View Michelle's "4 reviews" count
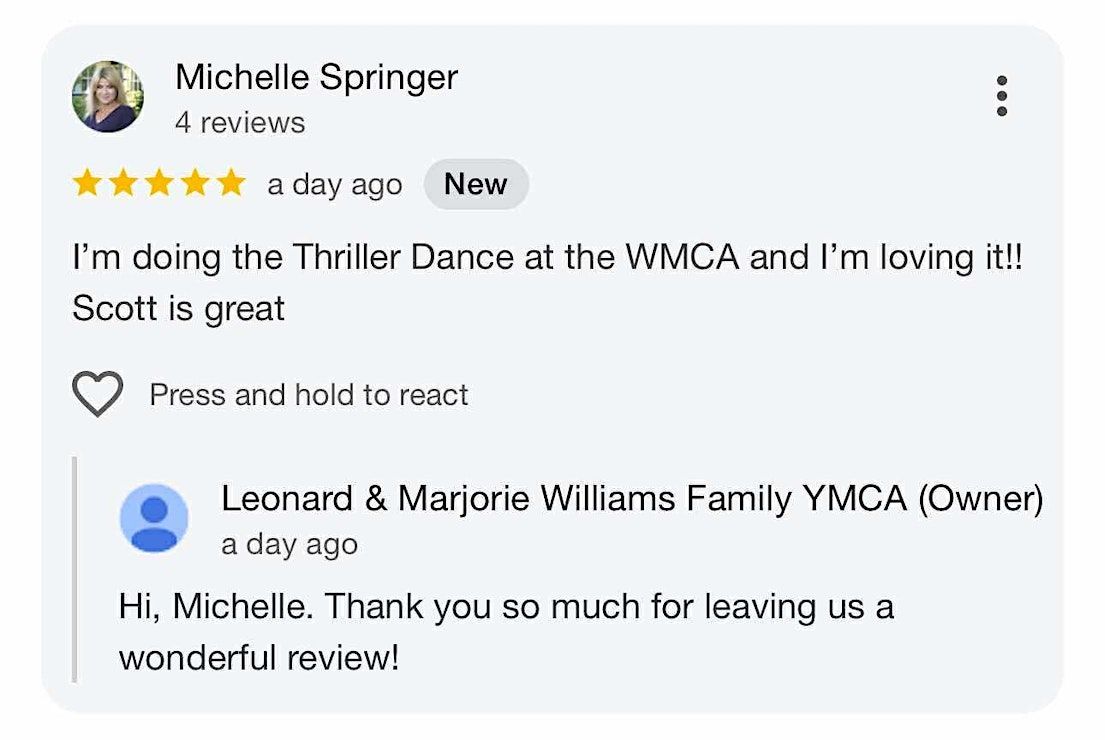1105x740 pixels. [240, 123]
